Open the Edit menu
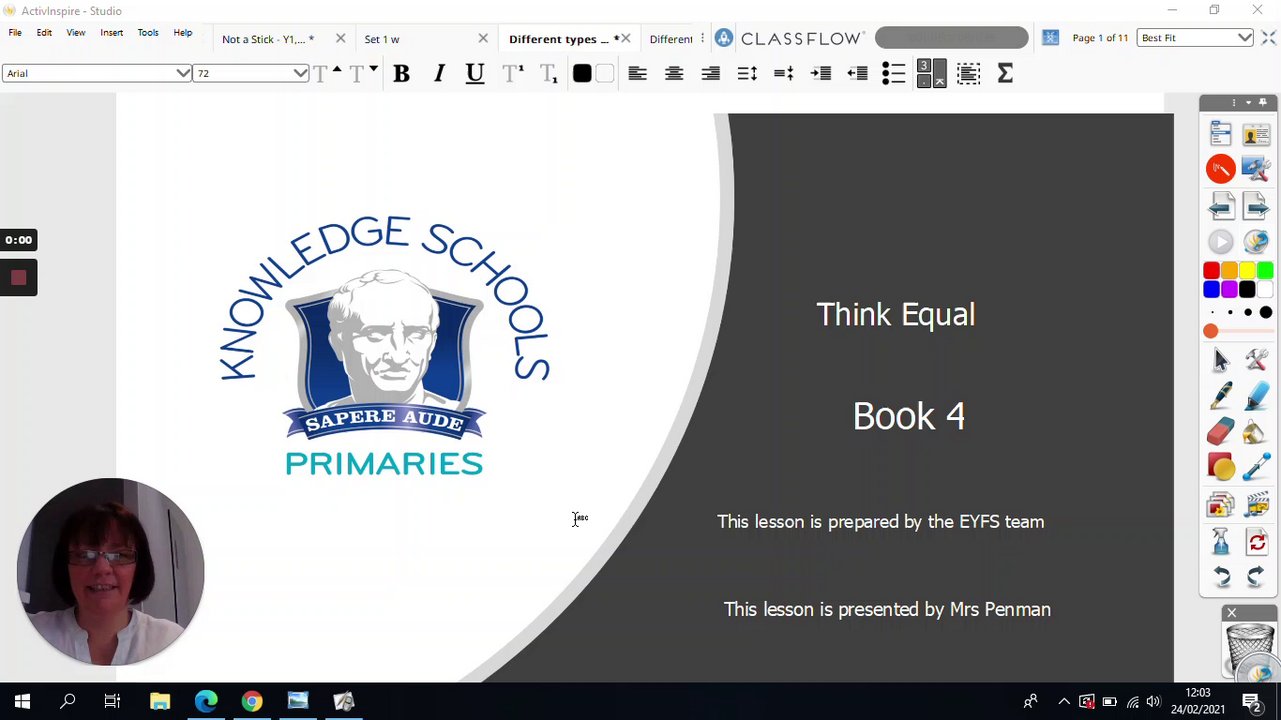 point(44,33)
